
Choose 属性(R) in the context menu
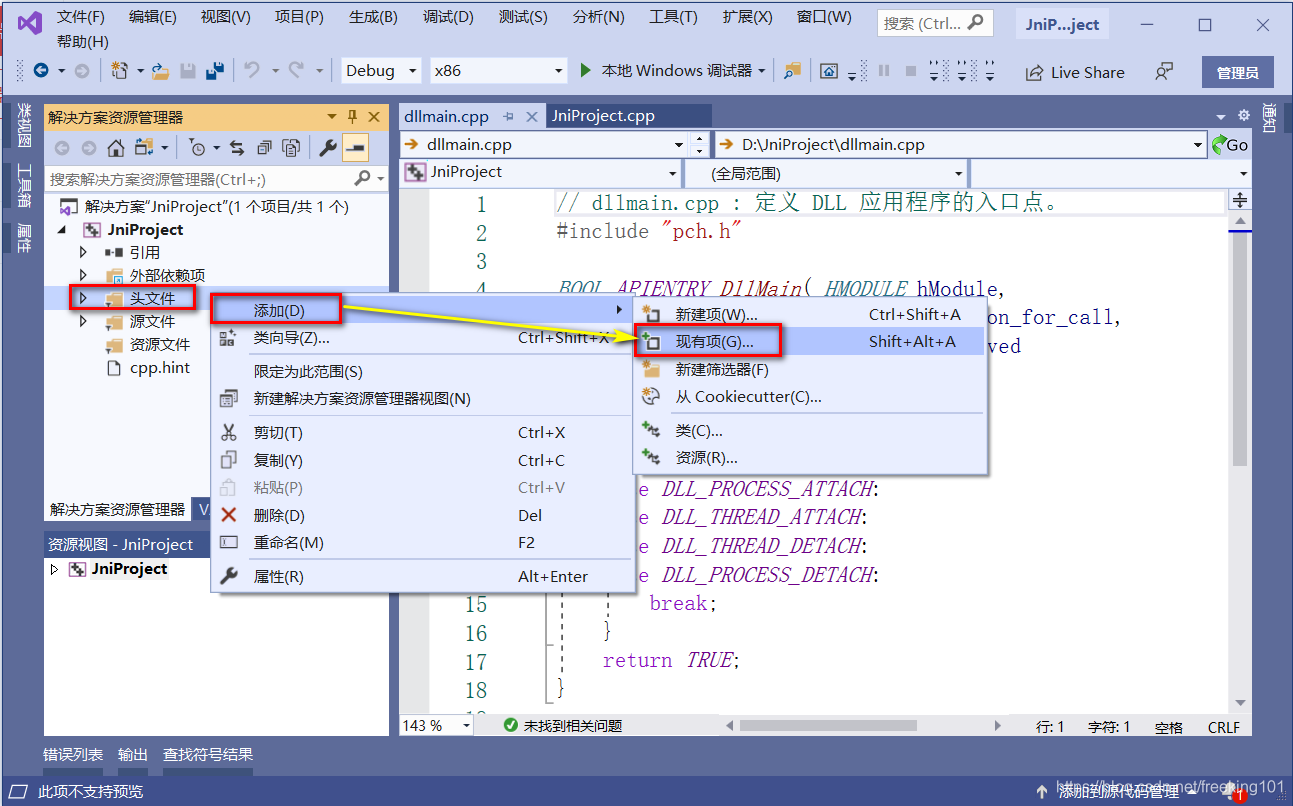point(423,577)
